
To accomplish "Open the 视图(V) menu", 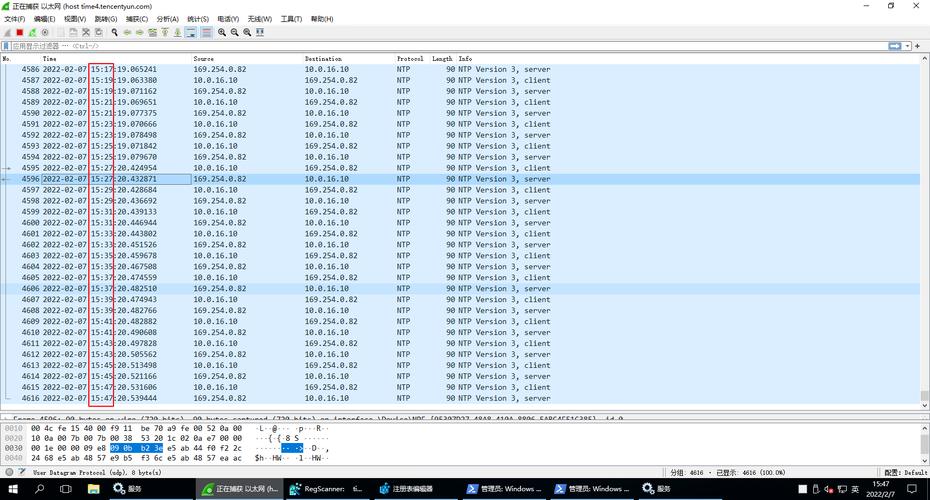I will click(75, 19).
